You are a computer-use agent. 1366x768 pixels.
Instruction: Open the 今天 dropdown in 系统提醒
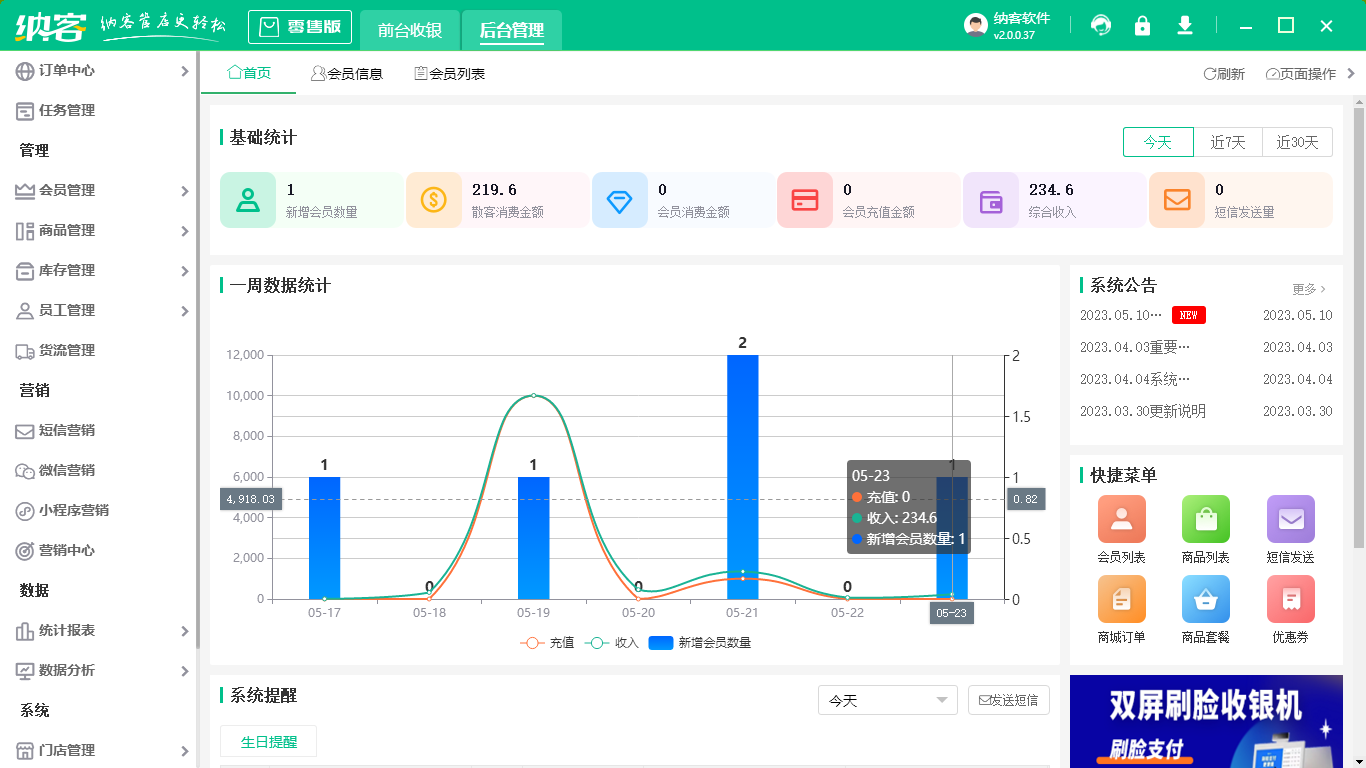point(888,700)
